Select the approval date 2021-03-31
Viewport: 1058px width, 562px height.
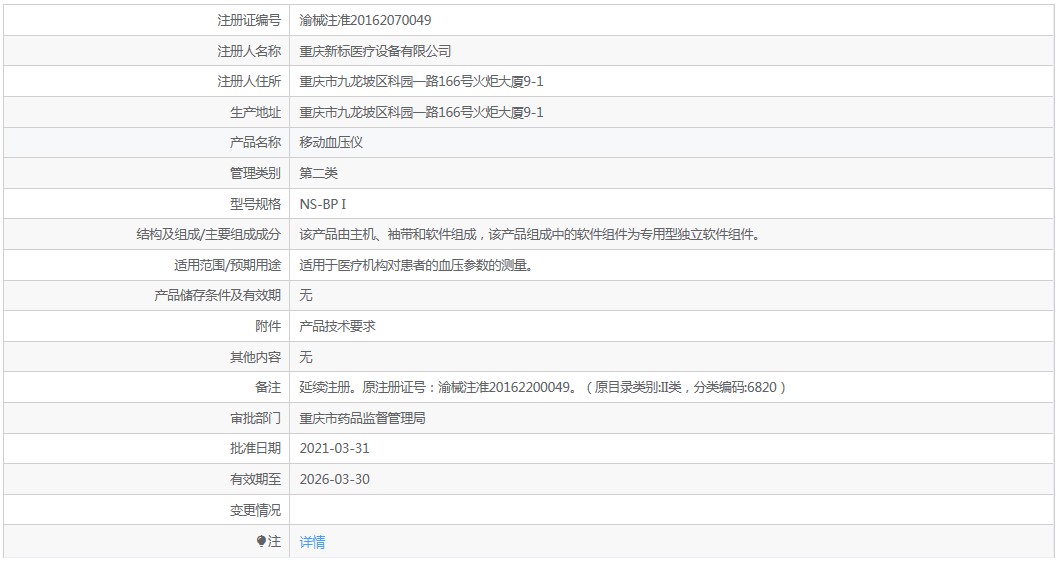(x=335, y=449)
